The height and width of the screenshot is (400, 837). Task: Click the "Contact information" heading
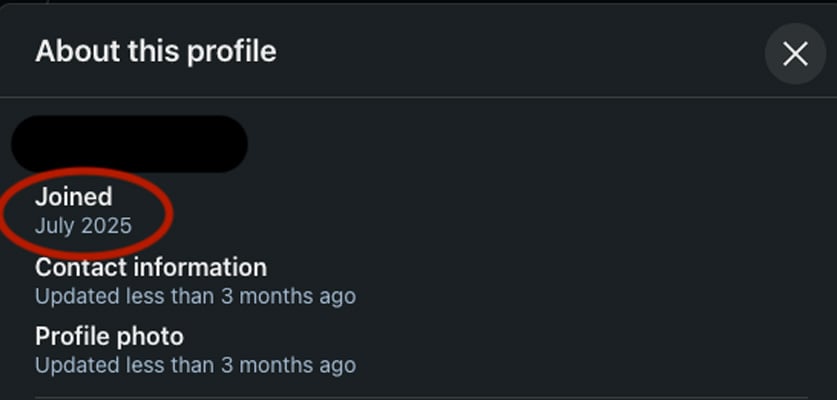(x=150, y=268)
